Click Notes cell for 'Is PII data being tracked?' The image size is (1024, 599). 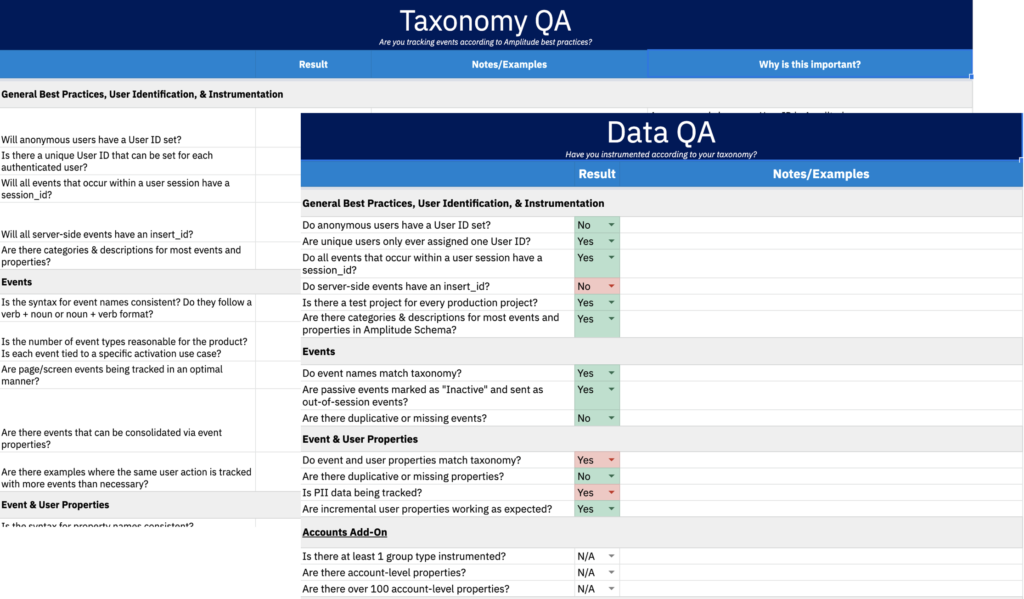pos(821,493)
